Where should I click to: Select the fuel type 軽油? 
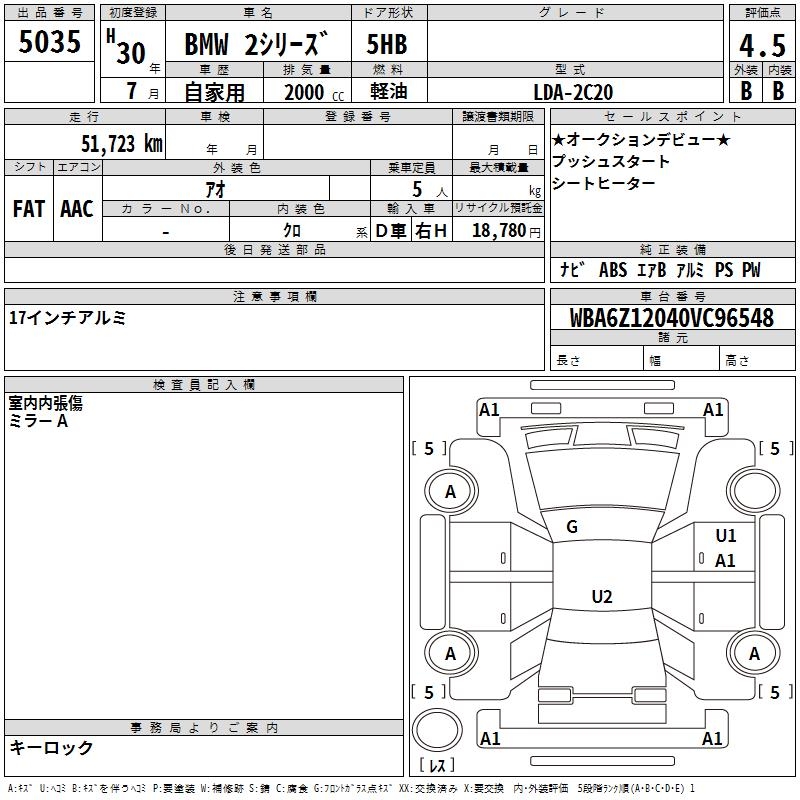(x=389, y=91)
